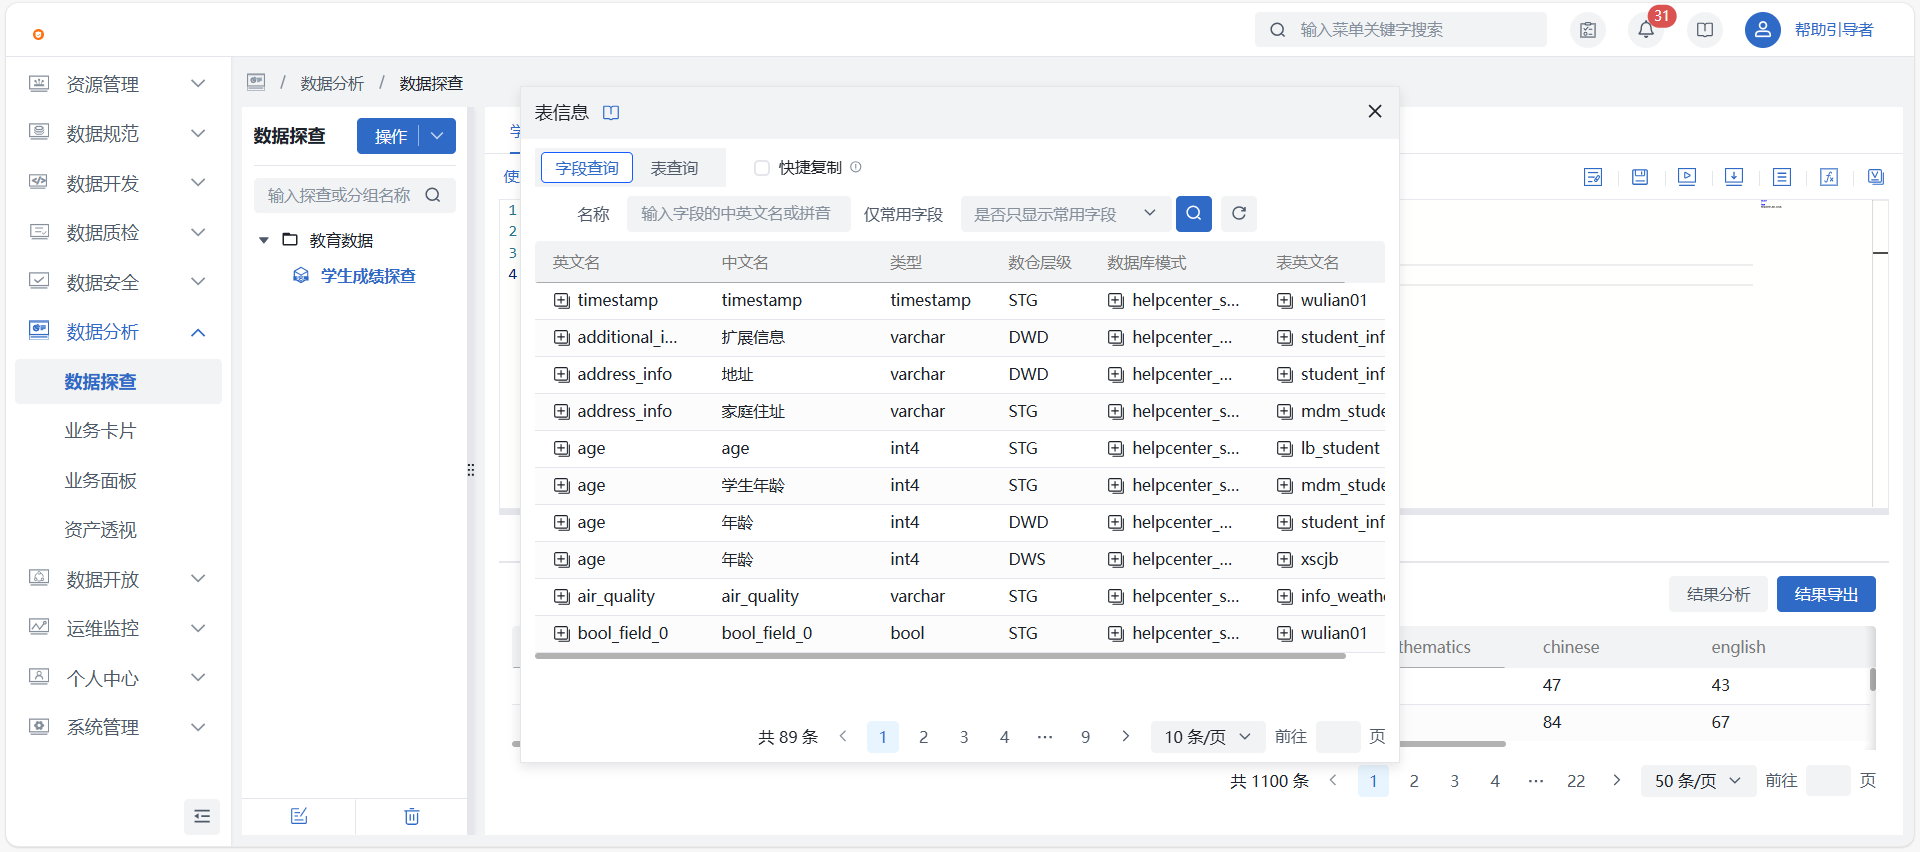
Task: Go to page 22 in results pagination
Action: [x=1576, y=781]
